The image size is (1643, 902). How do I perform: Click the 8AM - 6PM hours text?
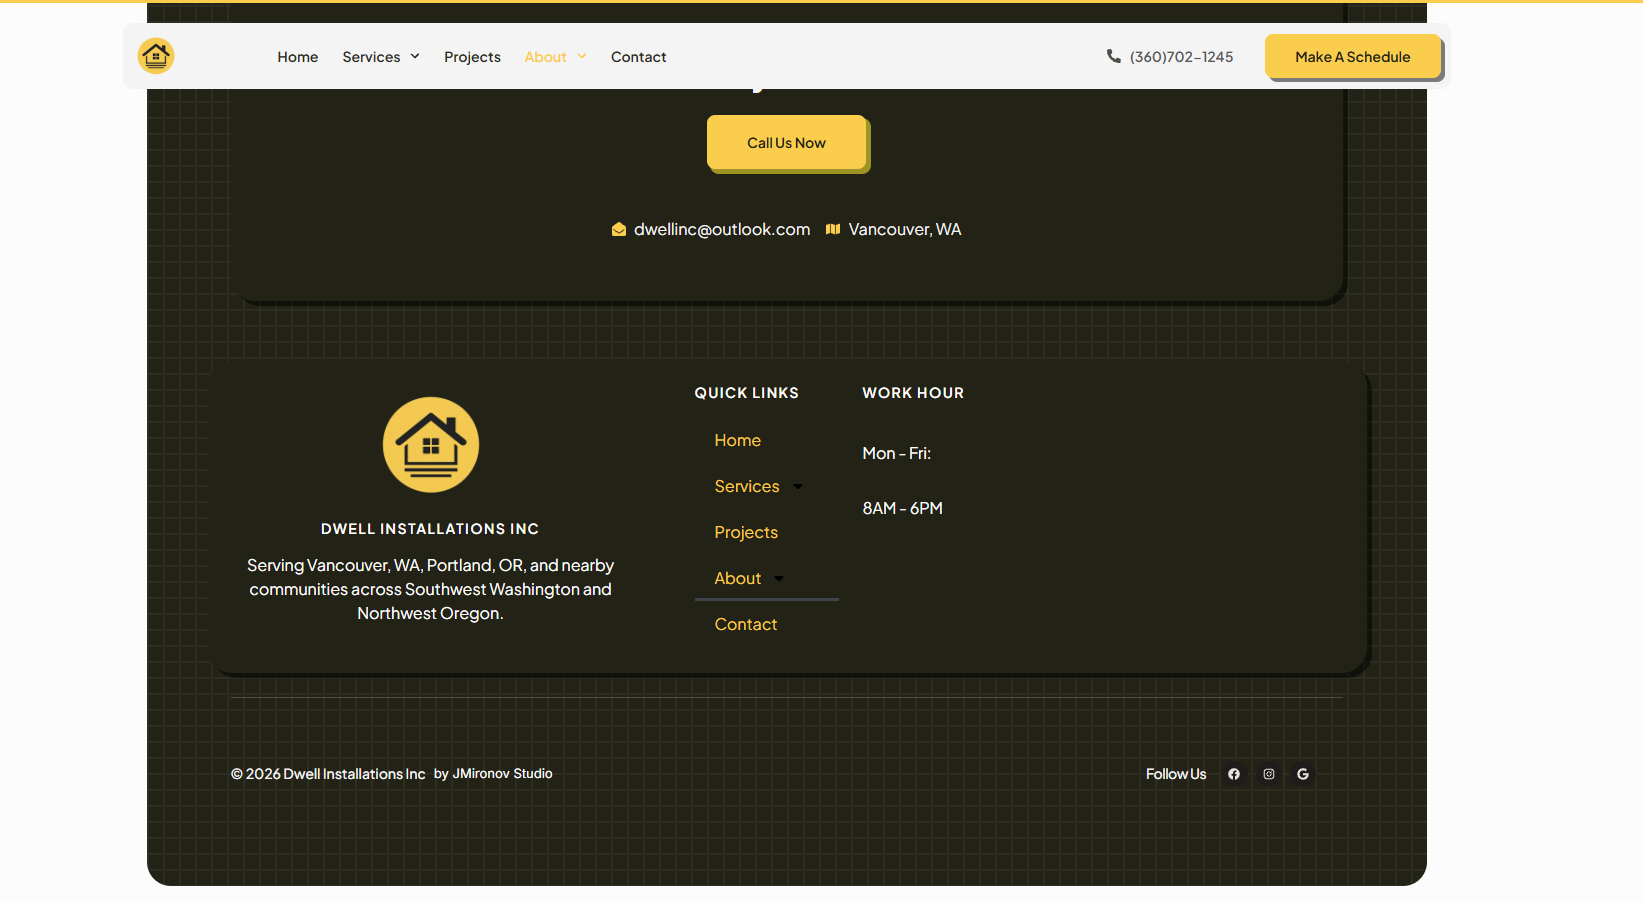coord(903,508)
